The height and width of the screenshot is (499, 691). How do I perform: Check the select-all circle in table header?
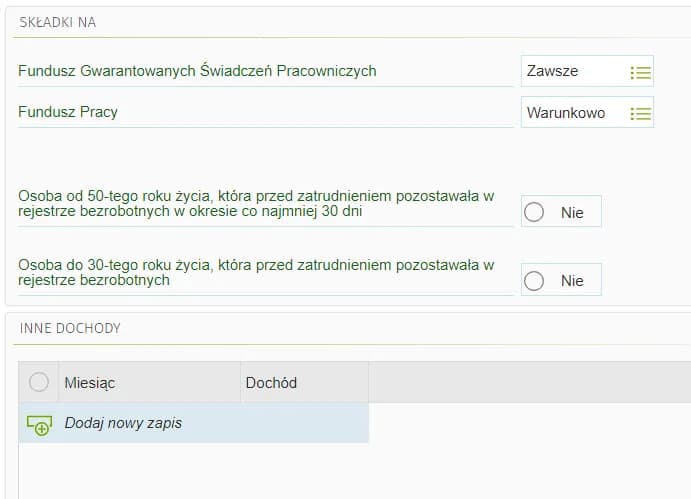pyautogui.click(x=39, y=382)
